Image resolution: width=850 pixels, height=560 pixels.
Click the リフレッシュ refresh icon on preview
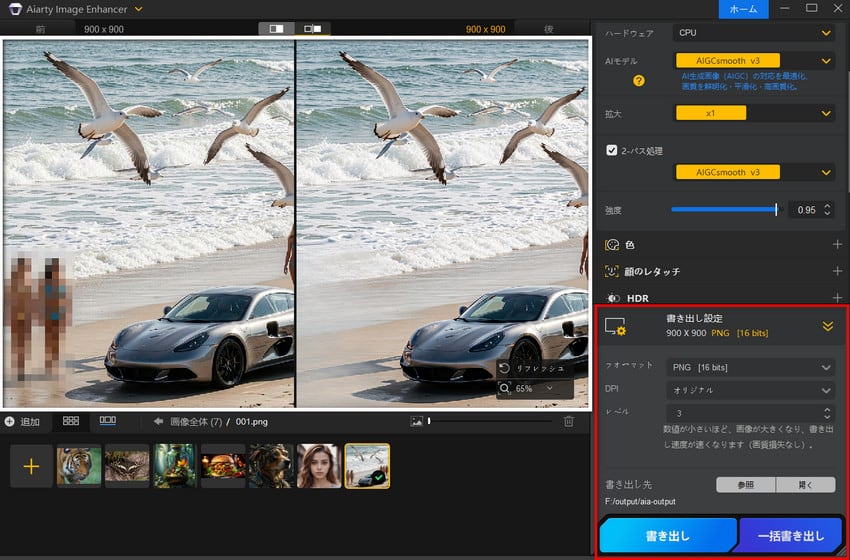(x=505, y=368)
